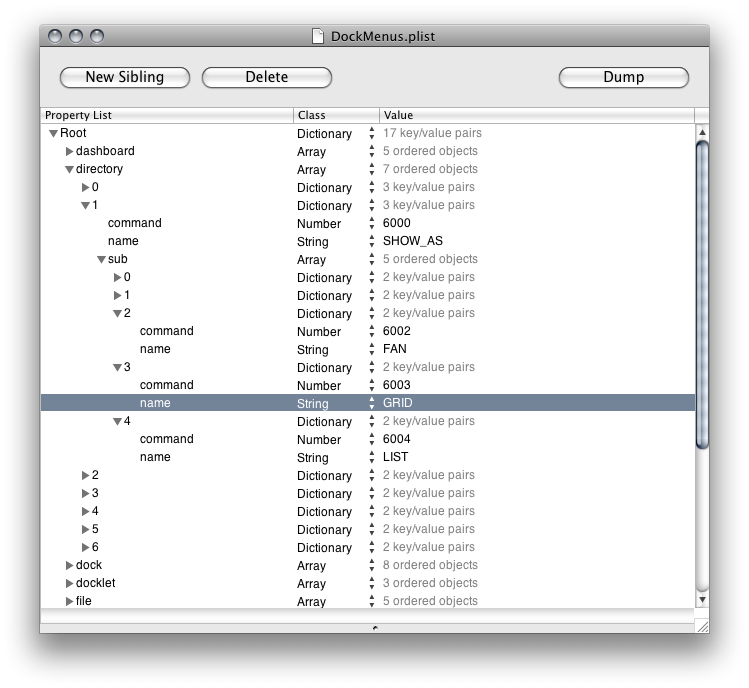Select the highlighted GRID value
This screenshot has height=688, width=749.
(397, 403)
